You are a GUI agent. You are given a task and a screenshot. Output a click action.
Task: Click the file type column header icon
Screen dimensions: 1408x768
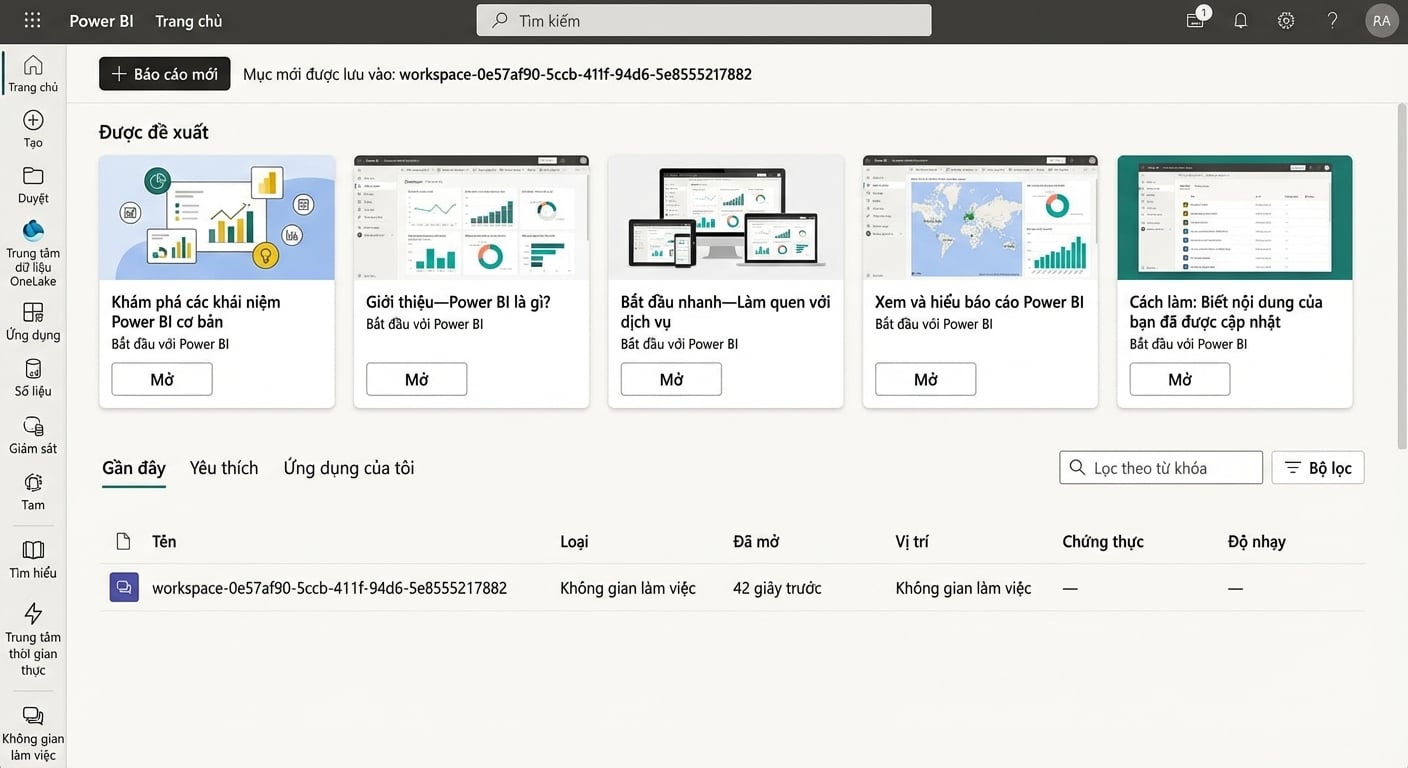[123, 541]
